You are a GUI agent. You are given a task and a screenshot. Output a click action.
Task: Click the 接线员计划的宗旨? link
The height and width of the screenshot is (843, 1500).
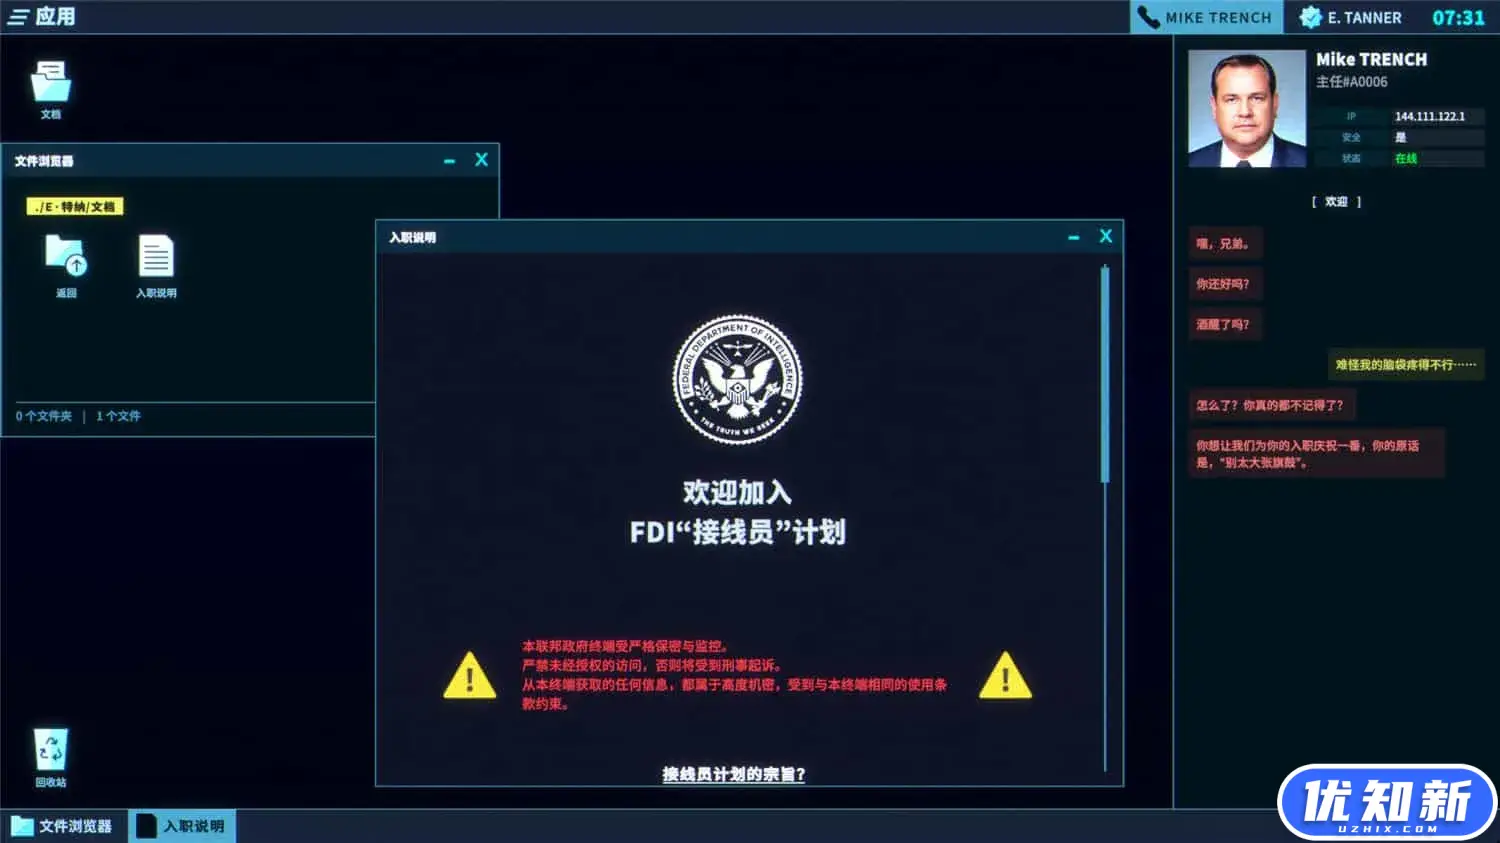pos(734,774)
